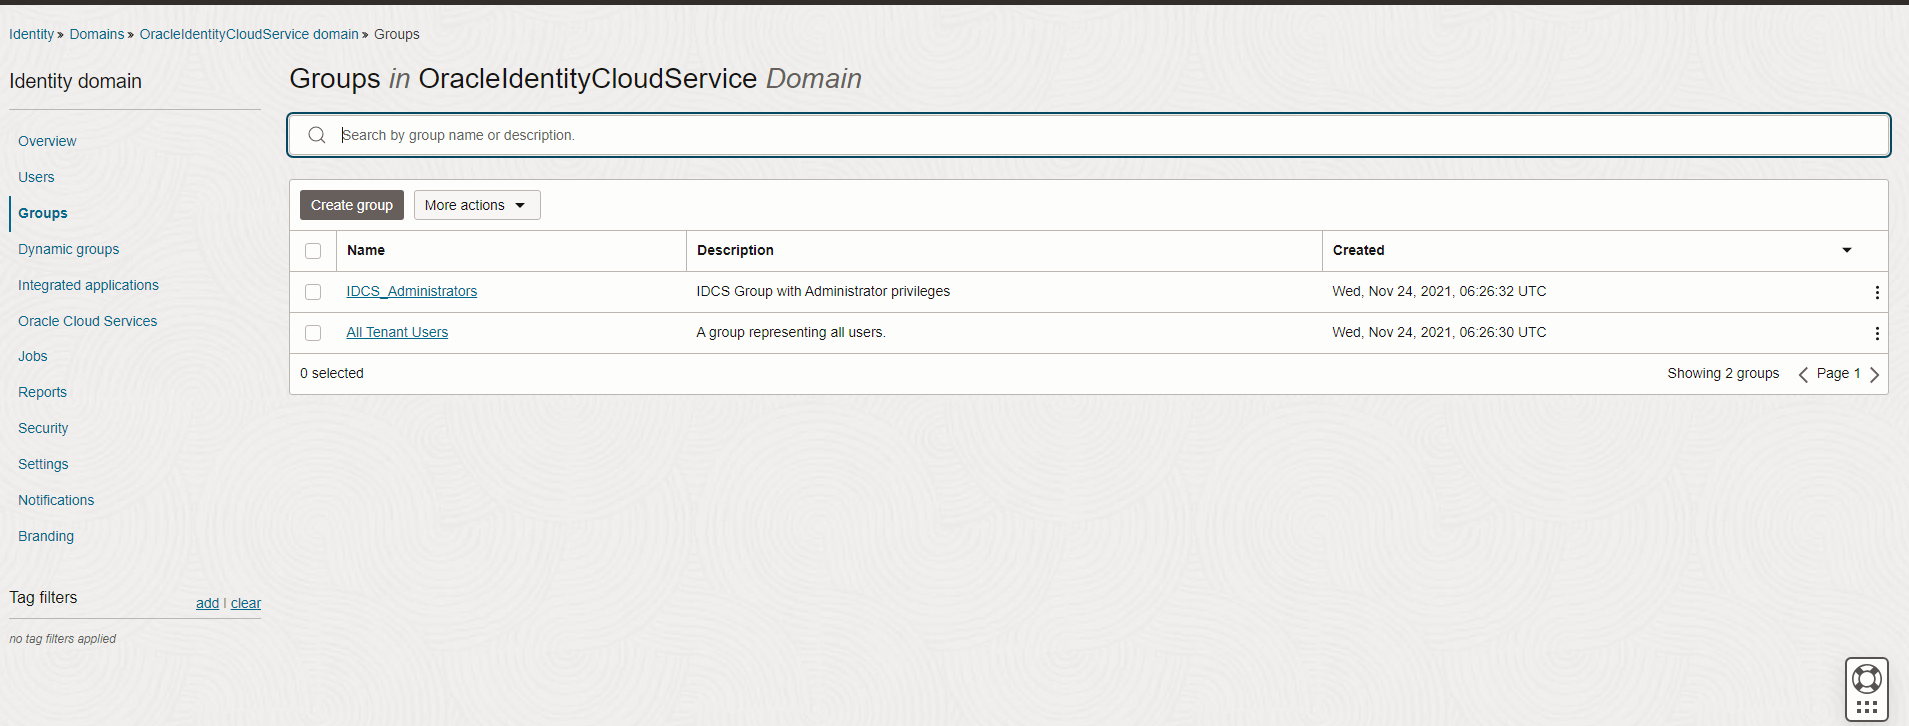Open Branding in the sidebar
The width and height of the screenshot is (1909, 726).
[x=46, y=536]
